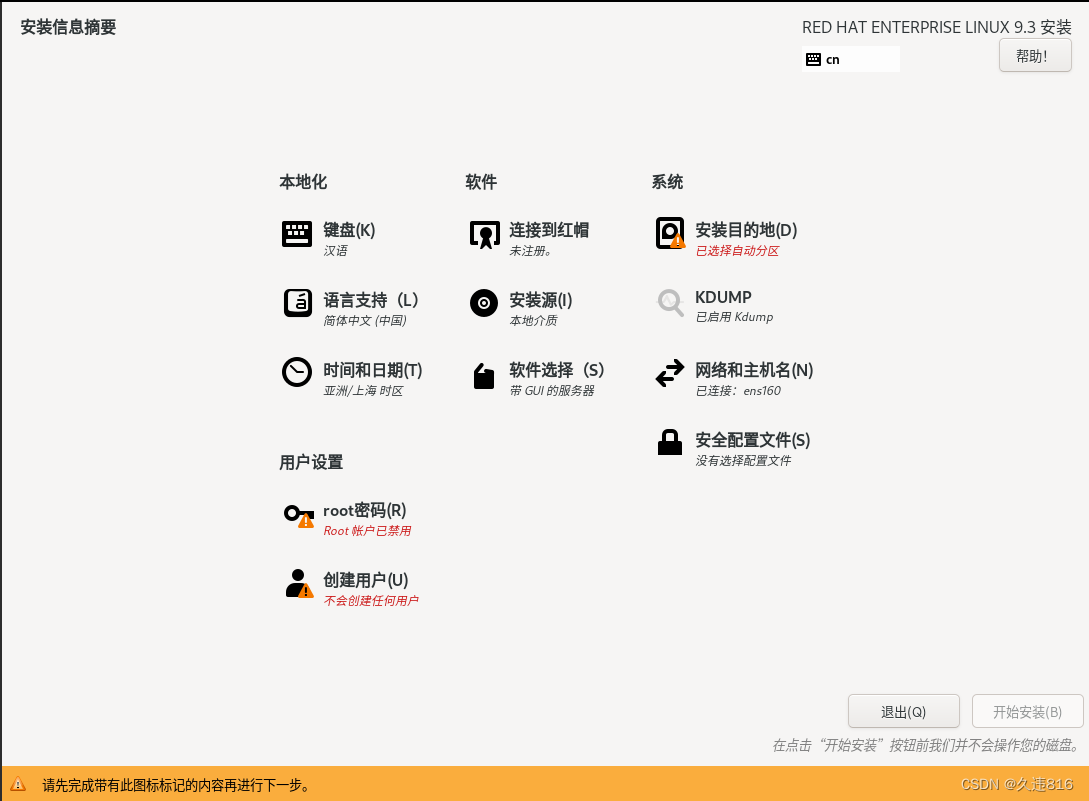1089x801 pixels.
Task: Open the key icon for root password
Action: [299, 515]
